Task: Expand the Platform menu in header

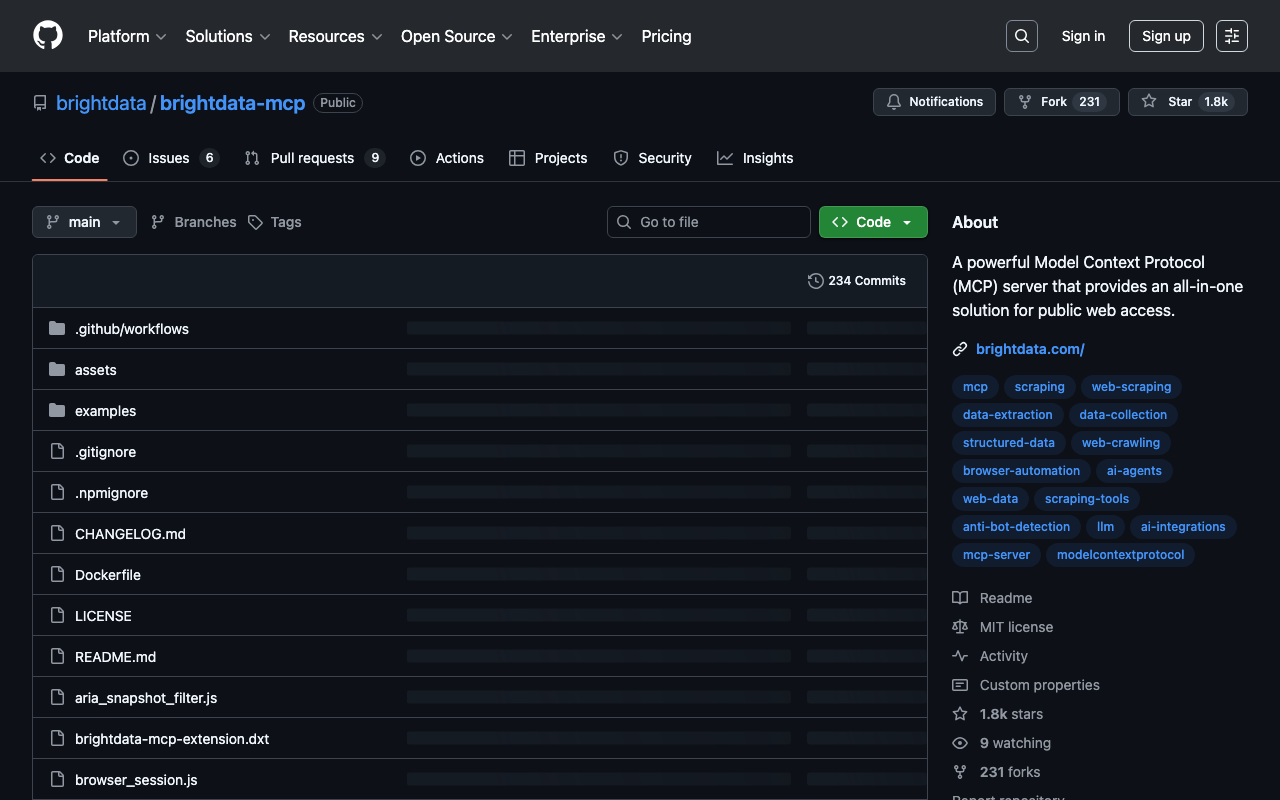Action: (x=127, y=36)
